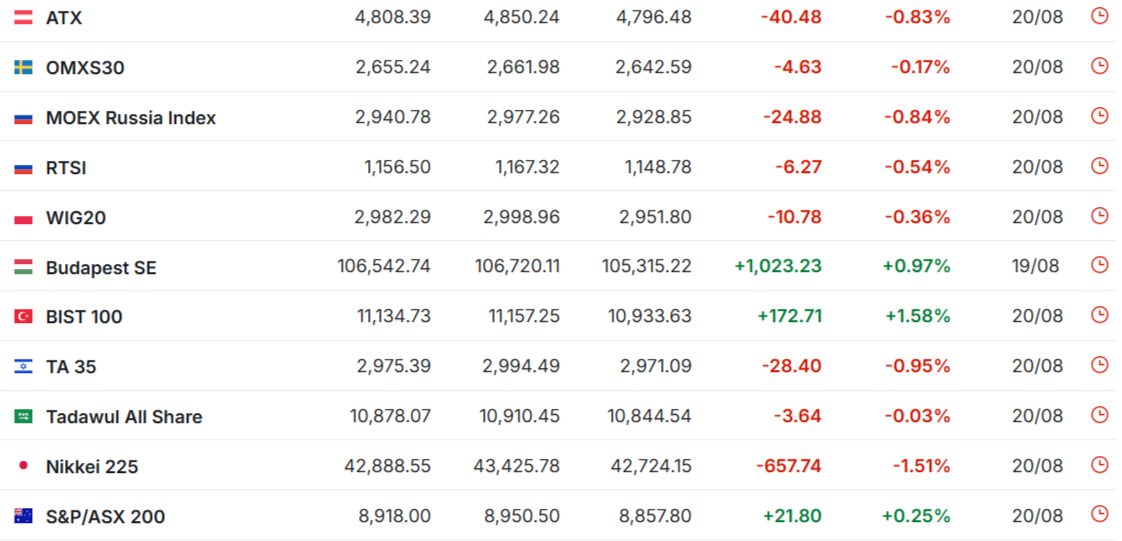The image size is (1122, 541).
Task: Open the Nikkei 225 index page
Action: 92,467
